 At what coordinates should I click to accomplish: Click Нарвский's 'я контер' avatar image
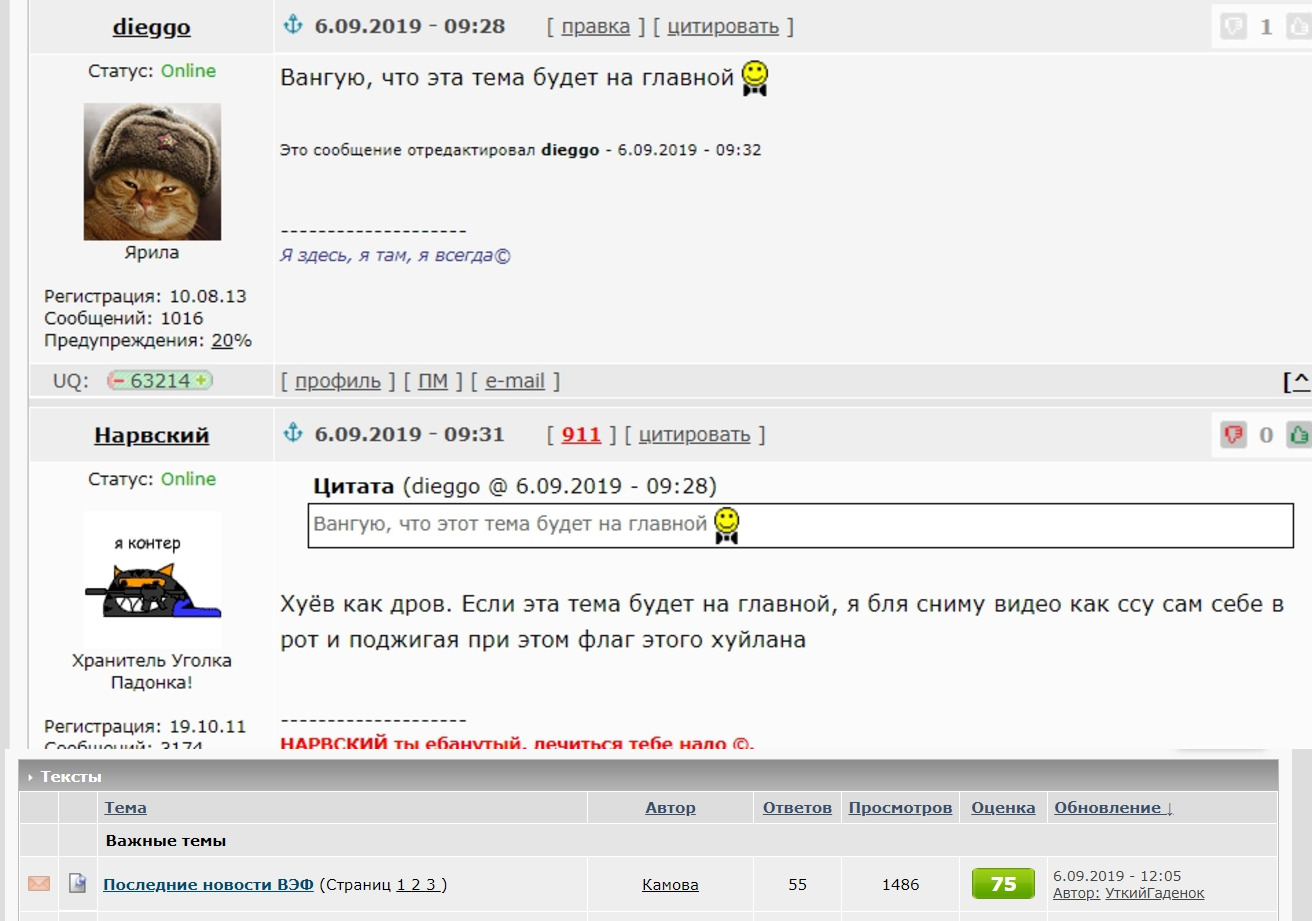152,579
